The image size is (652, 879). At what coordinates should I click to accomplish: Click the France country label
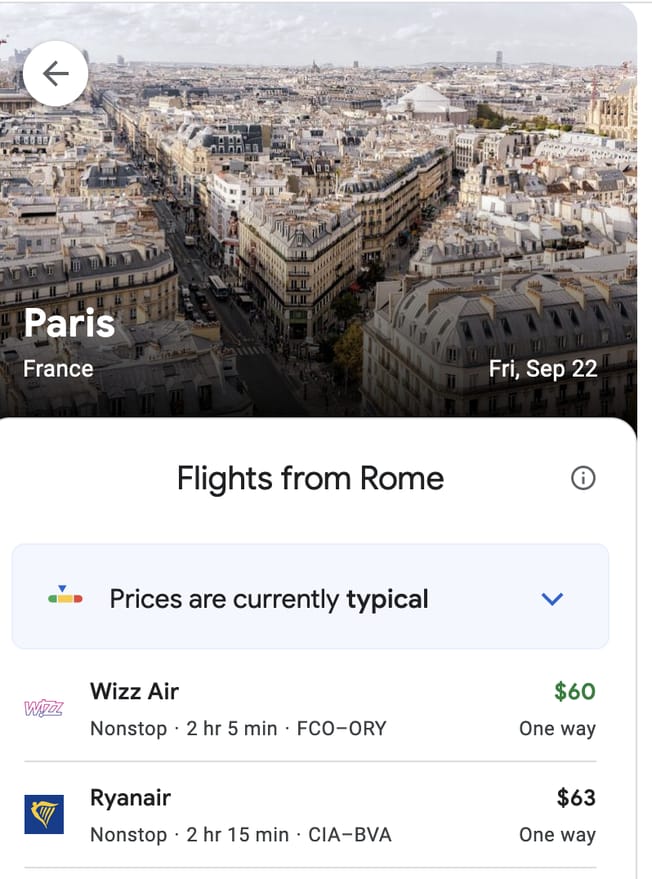pos(58,368)
